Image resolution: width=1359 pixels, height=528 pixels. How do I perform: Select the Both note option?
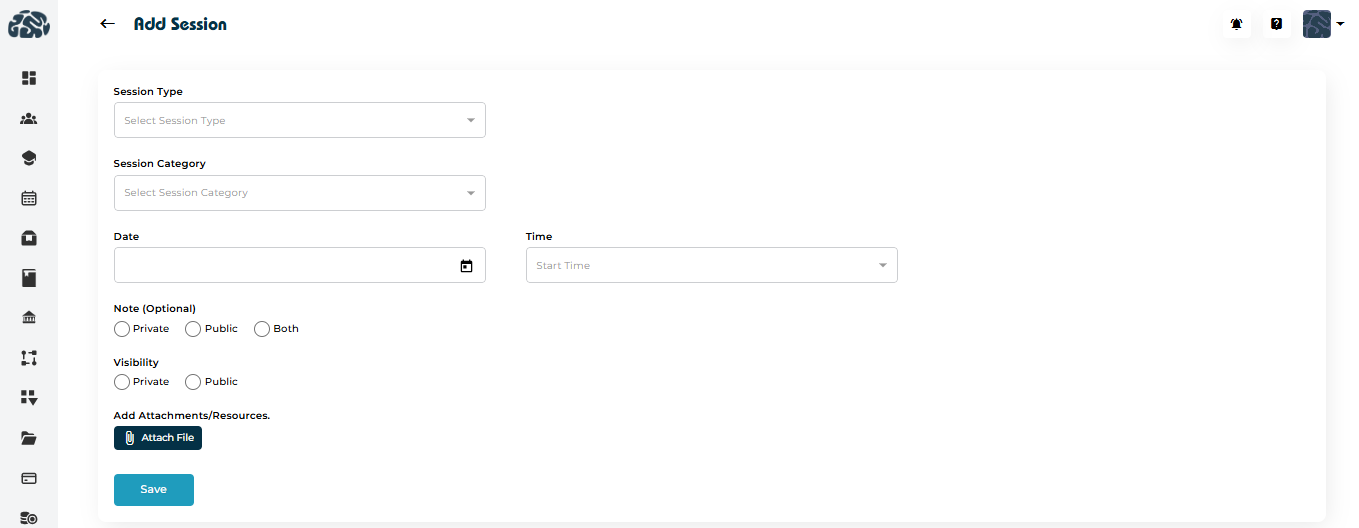[x=262, y=329]
